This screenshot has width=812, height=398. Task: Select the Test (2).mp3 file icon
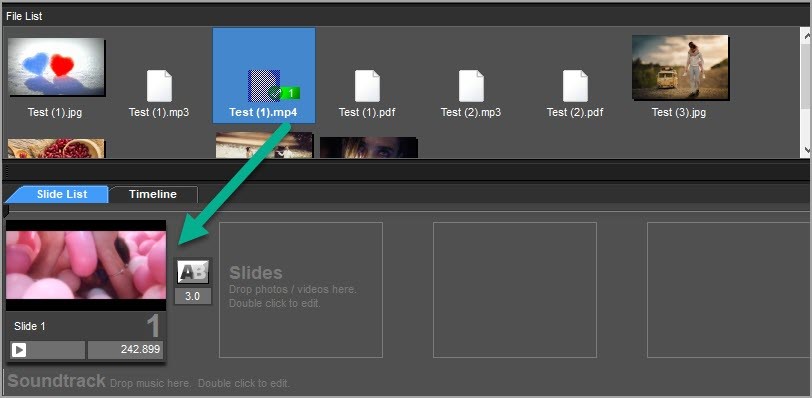[471, 86]
